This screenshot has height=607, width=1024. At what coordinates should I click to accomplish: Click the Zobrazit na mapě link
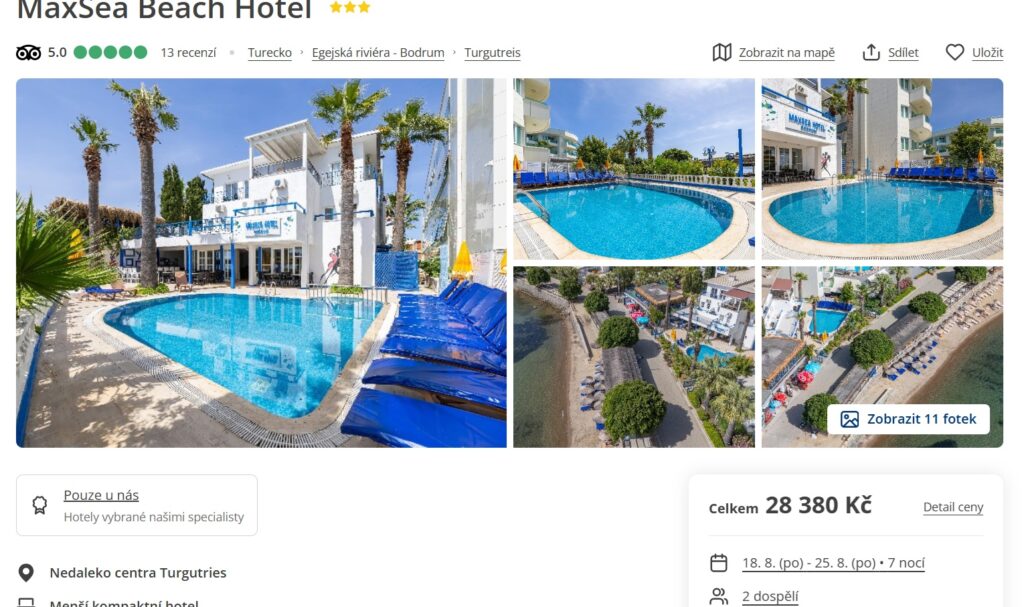pos(787,52)
